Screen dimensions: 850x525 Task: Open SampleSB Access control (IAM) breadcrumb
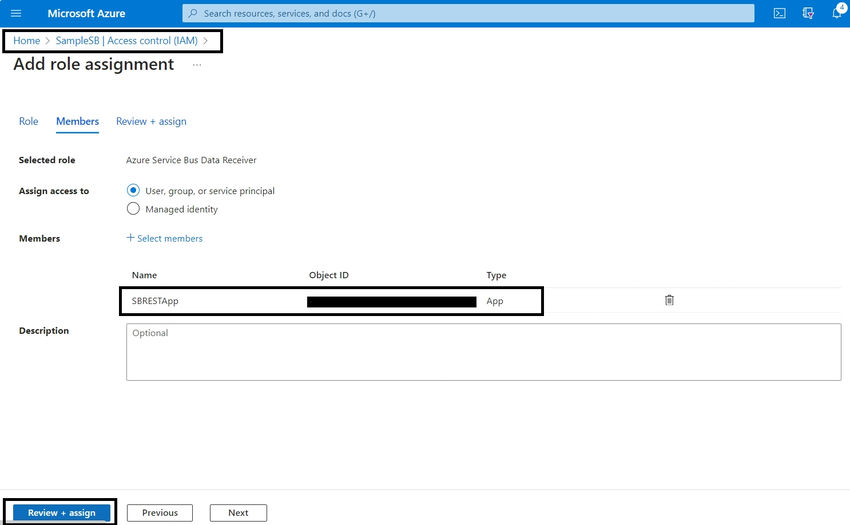(x=126, y=41)
